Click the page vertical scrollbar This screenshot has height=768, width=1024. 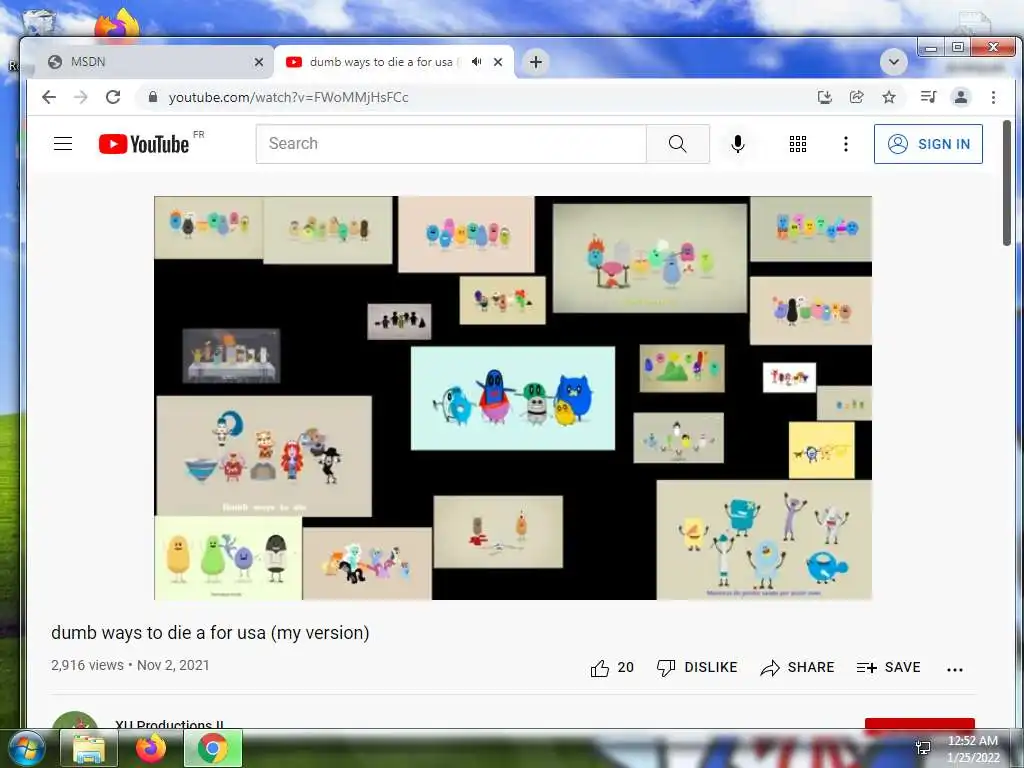[x=1006, y=183]
